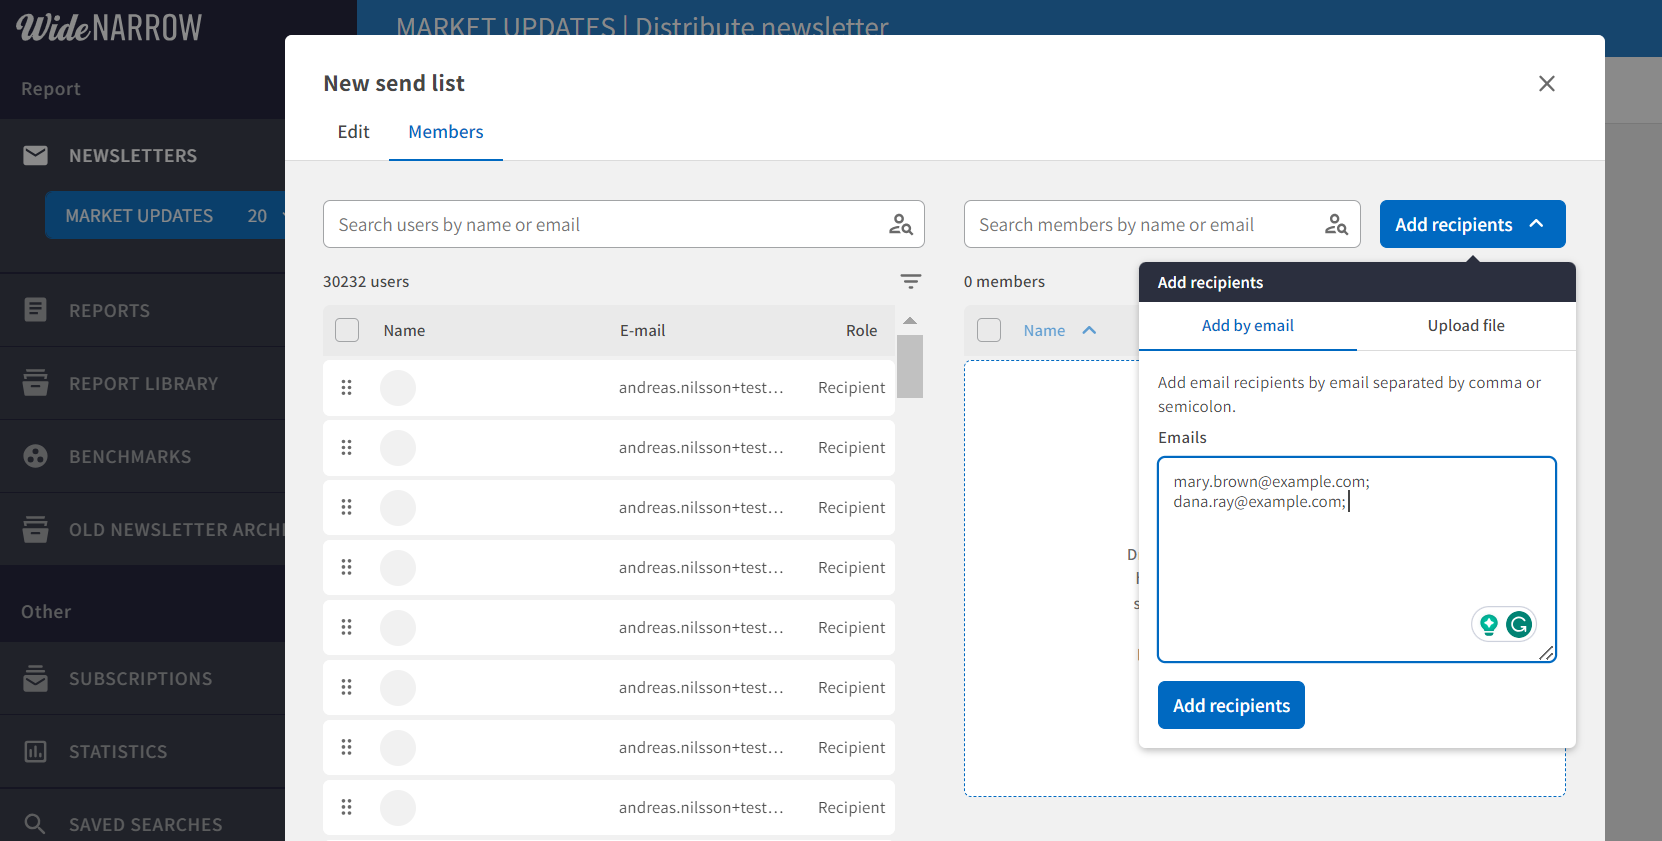Open Subscriptions in the sidebar
1662x841 pixels.
tap(142, 678)
